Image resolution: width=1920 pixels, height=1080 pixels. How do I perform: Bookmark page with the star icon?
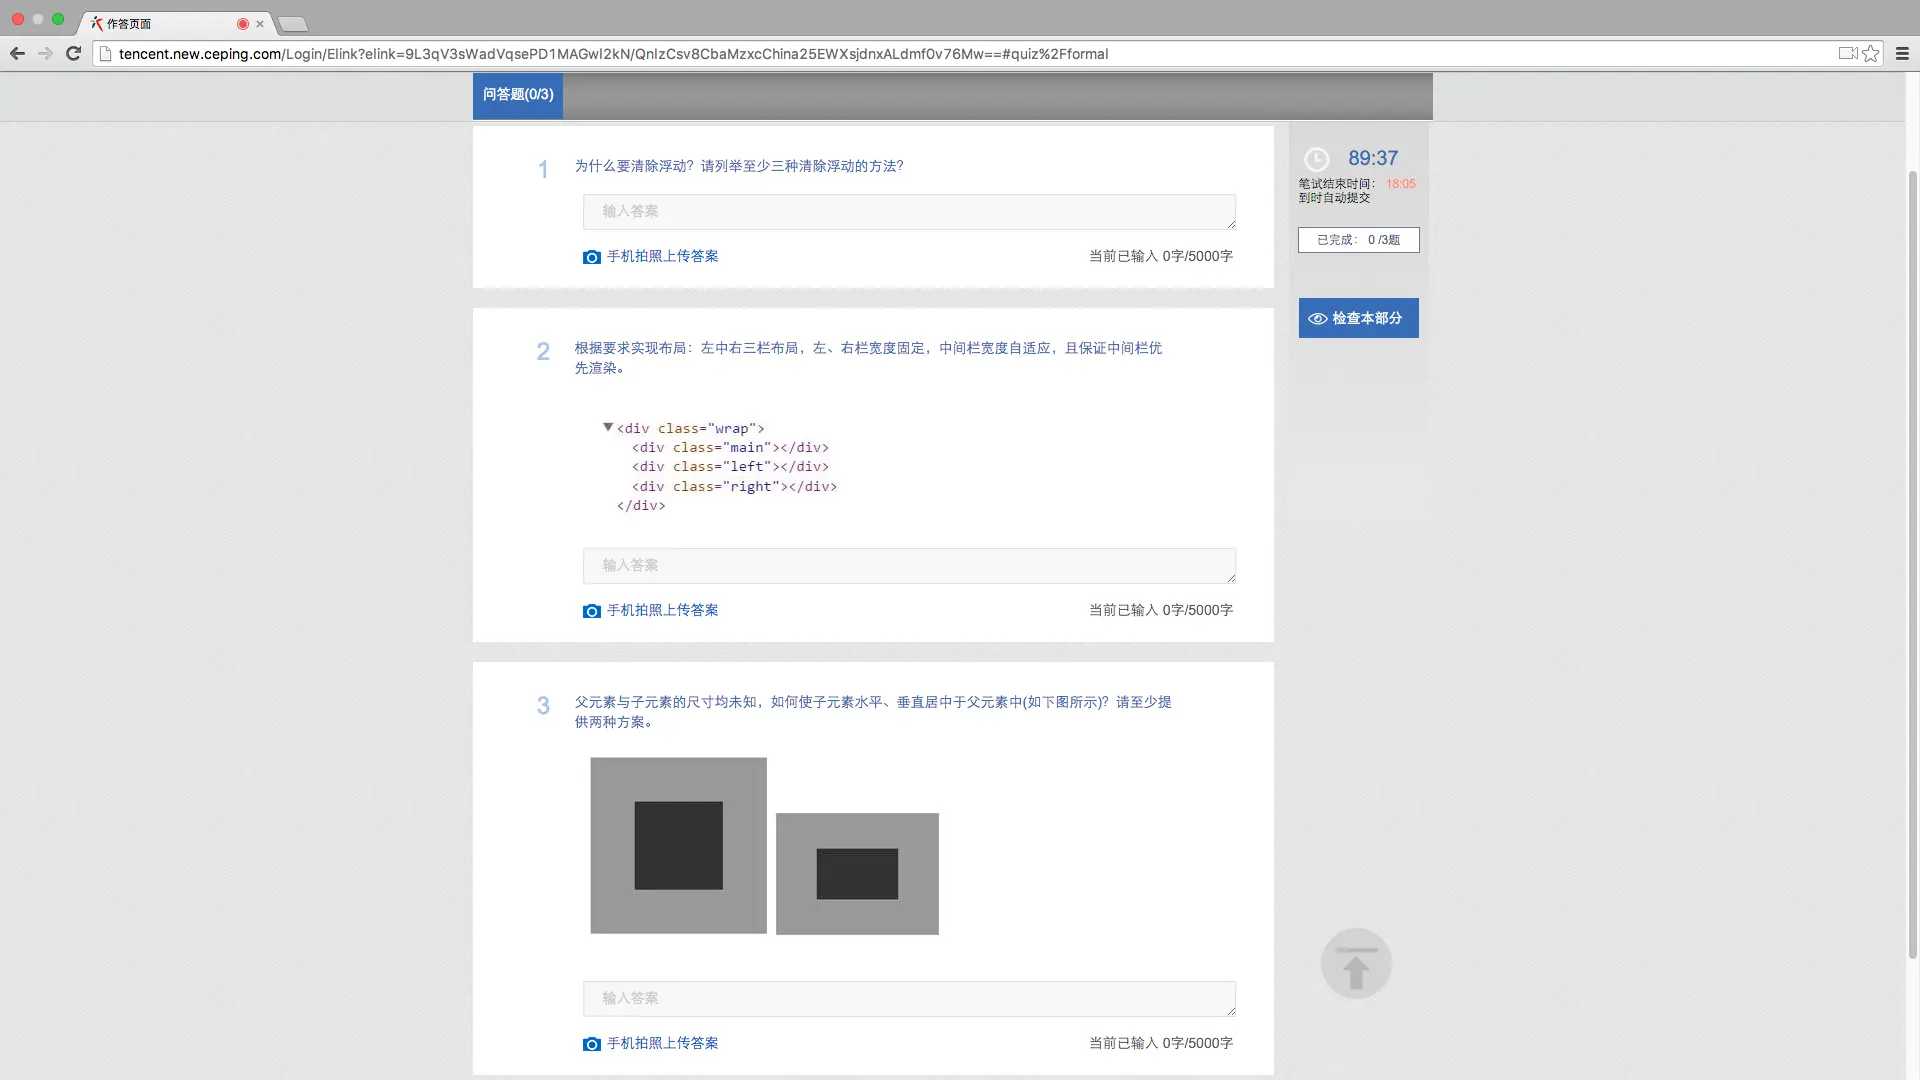1871,54
